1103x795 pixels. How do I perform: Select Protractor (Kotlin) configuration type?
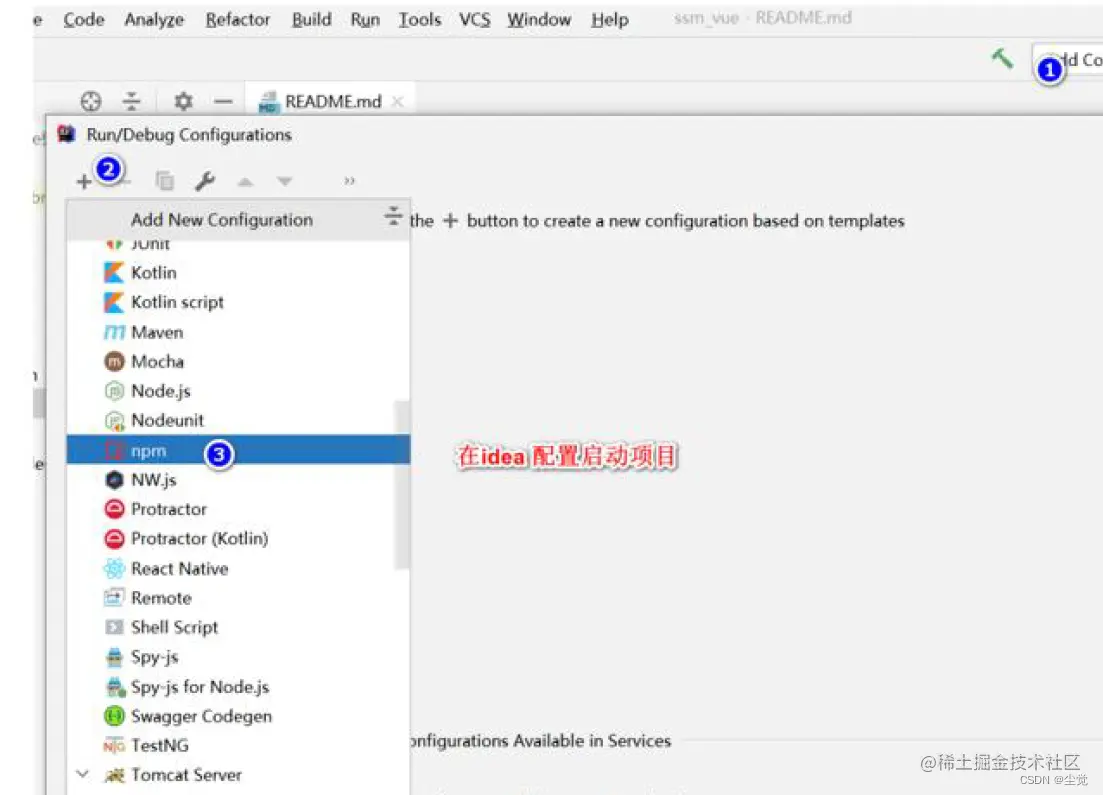coord(238,538)
